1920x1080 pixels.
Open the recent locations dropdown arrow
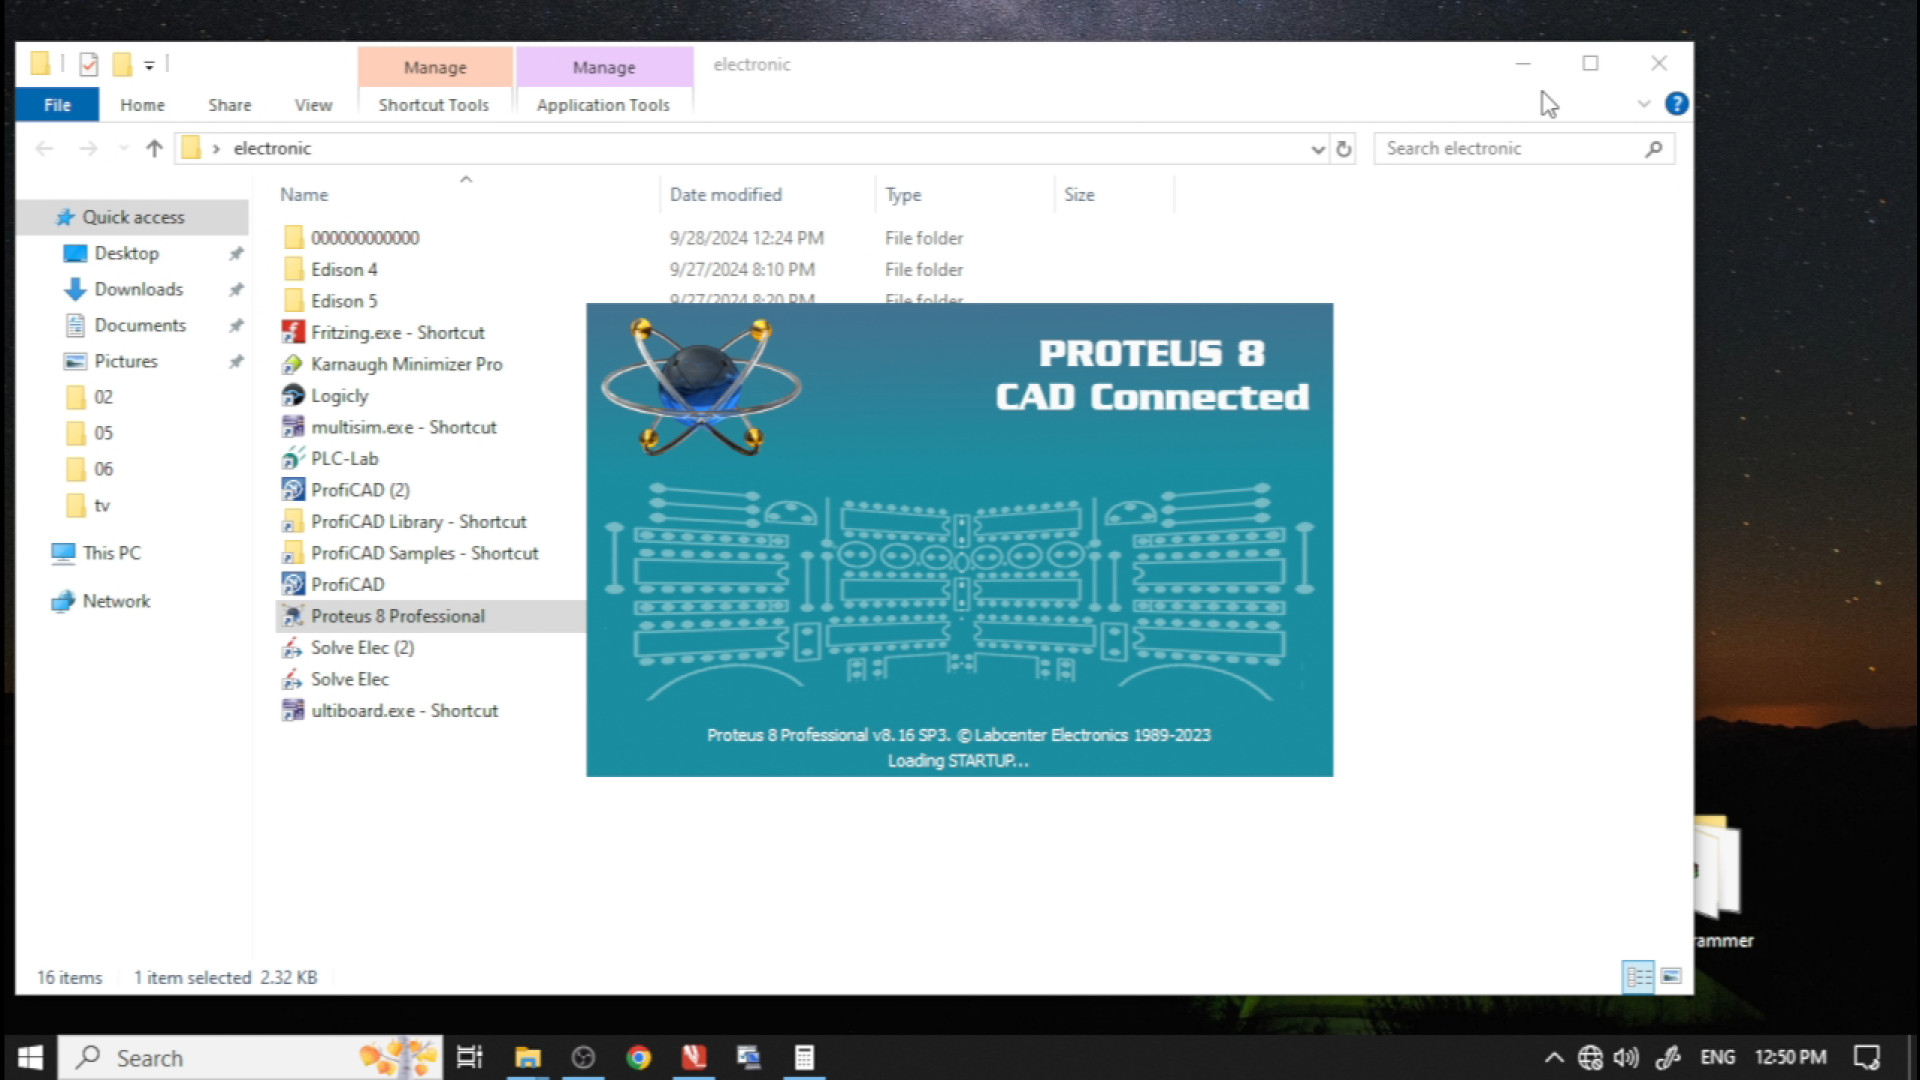[x=123, y=148]
